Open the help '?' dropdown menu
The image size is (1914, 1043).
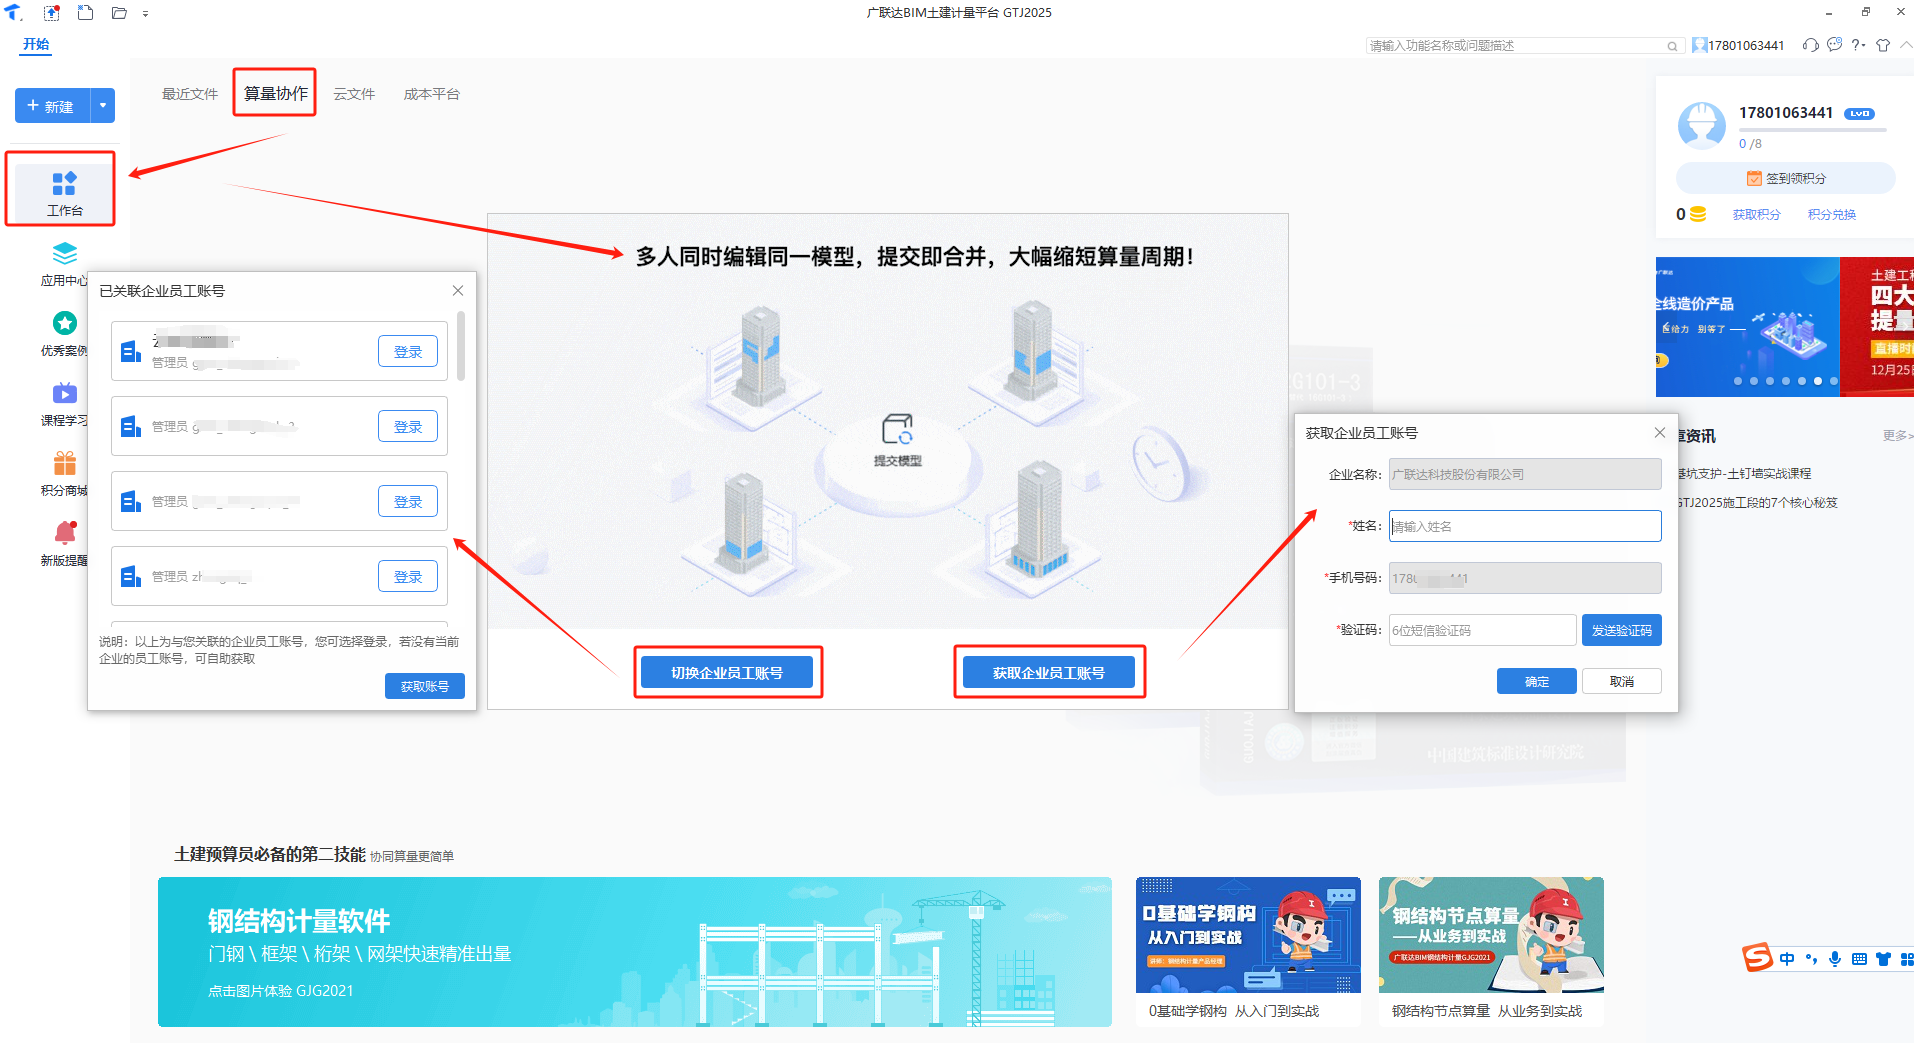(1858, 45)
